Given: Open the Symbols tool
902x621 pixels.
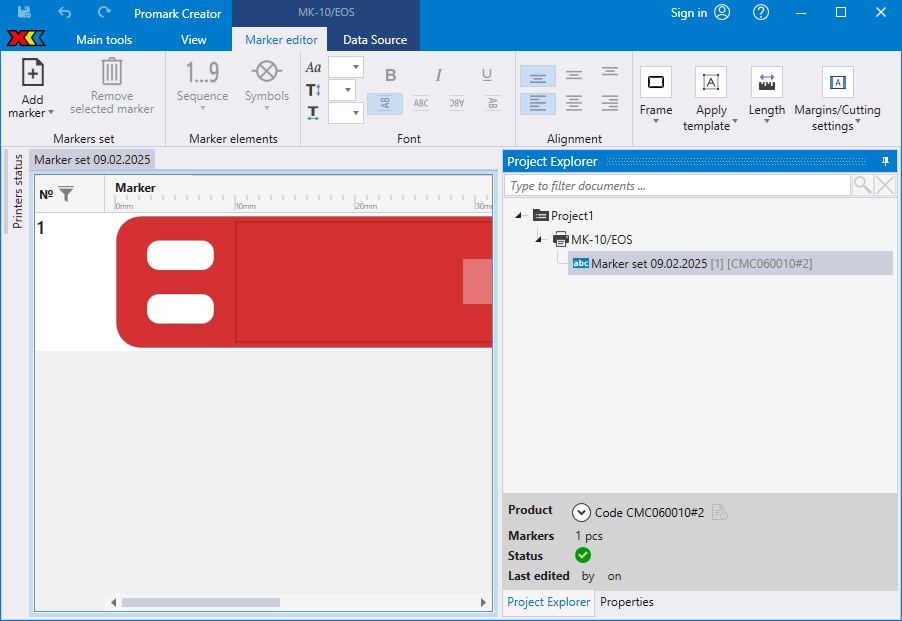Looking at the screenshot, I should click(x=266, y=85).
